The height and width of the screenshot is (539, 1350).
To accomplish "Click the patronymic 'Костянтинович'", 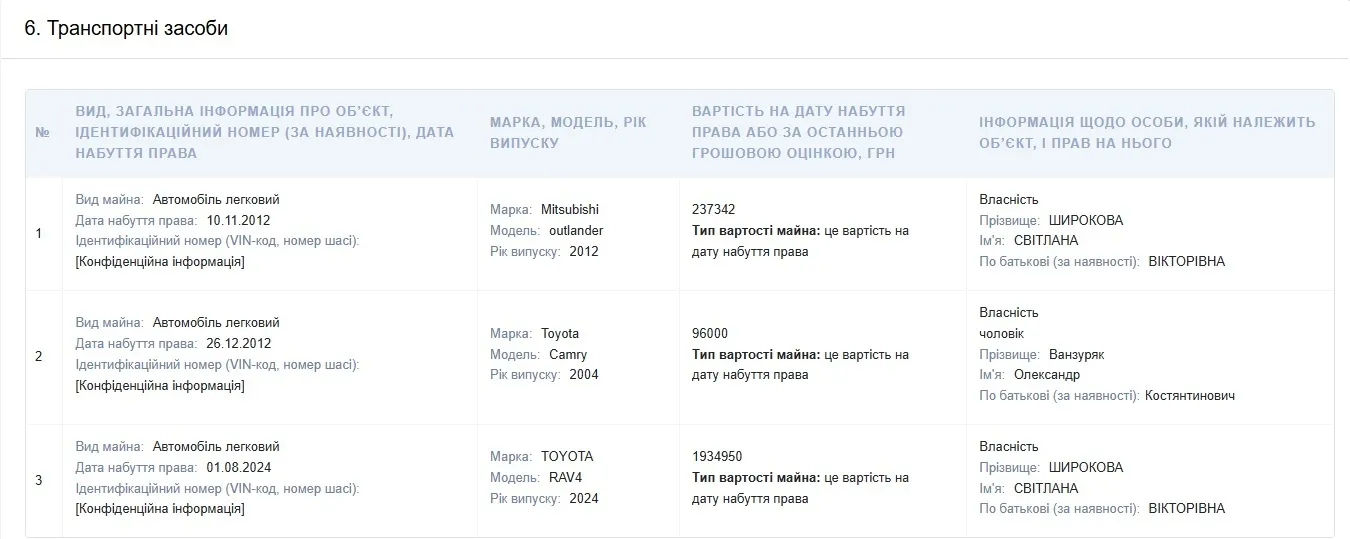I will point(1190,396).
